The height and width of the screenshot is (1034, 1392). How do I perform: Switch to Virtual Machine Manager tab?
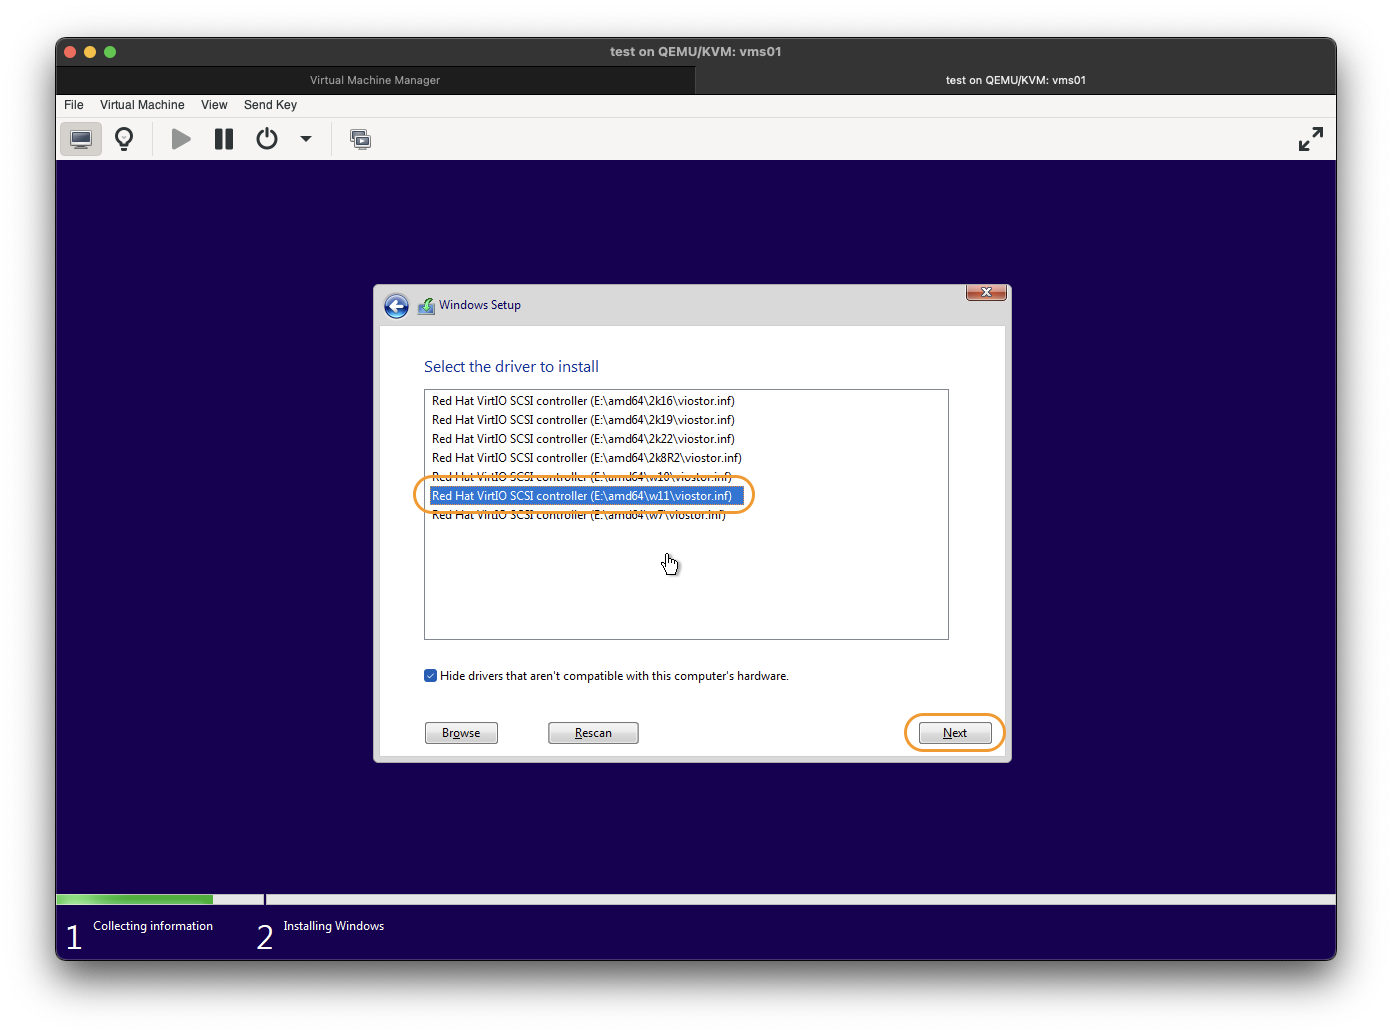[x=375, y=80]
